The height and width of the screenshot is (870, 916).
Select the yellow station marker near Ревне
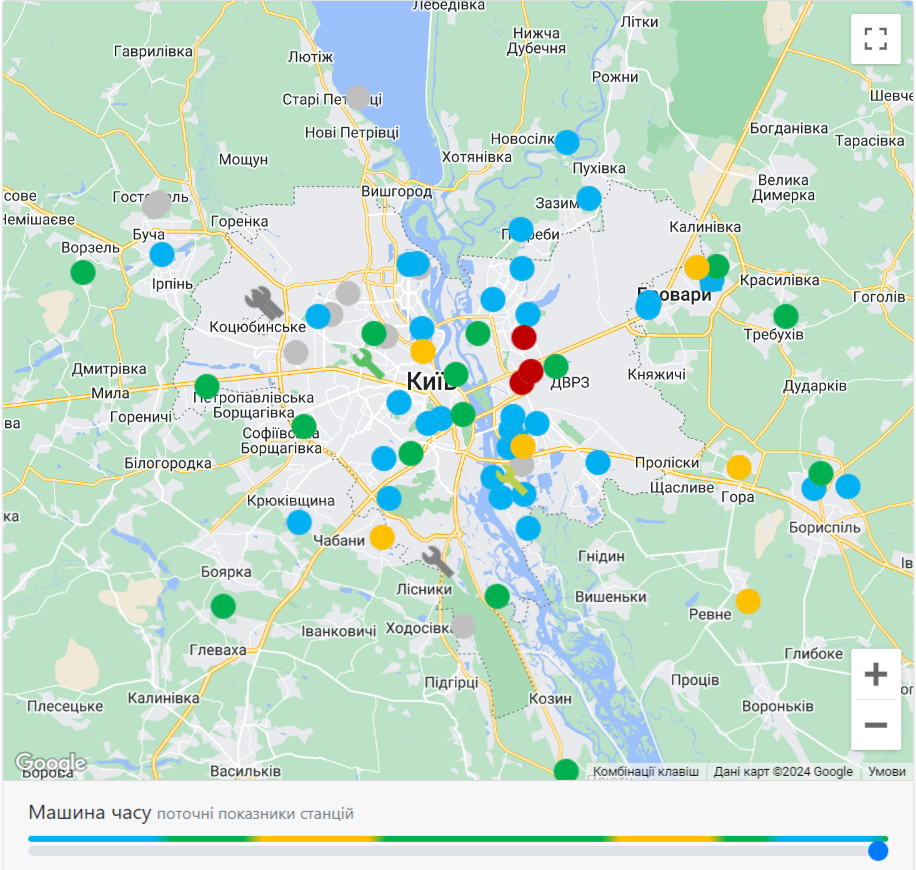(748, 601)
